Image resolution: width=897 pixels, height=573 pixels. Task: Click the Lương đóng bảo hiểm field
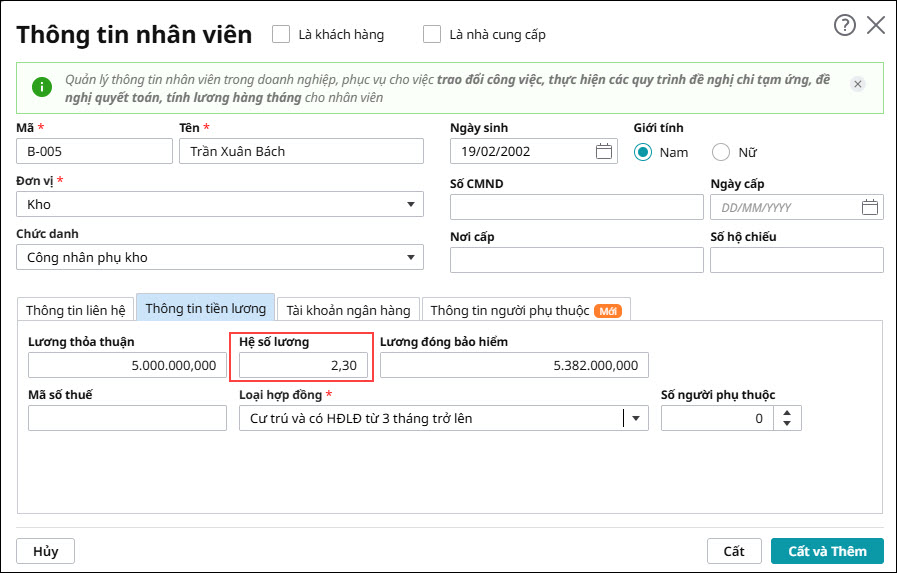point(514,365)
